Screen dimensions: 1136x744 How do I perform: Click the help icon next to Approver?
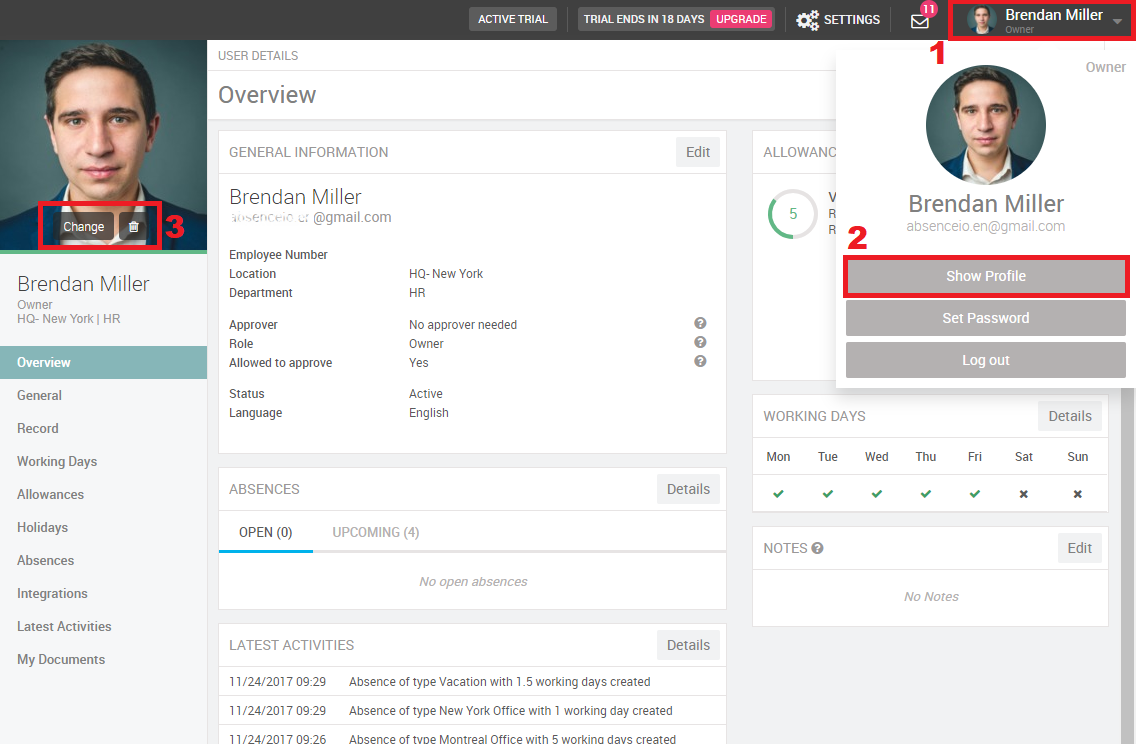tap(700, 323)
